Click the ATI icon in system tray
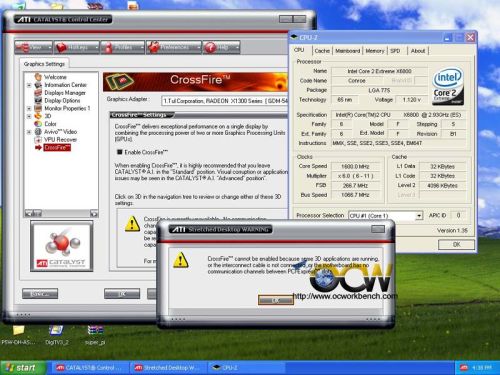Viewport: 500px width, 375px height. (x=464, y=368)
